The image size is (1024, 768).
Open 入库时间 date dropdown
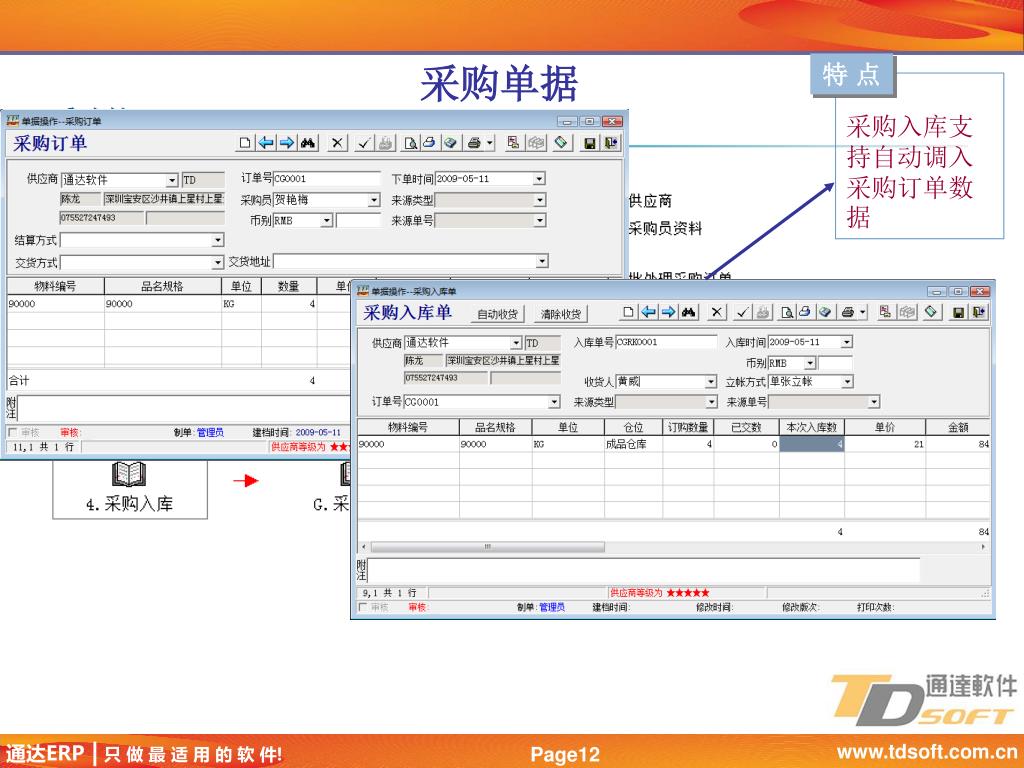click(x=846, y=342)
